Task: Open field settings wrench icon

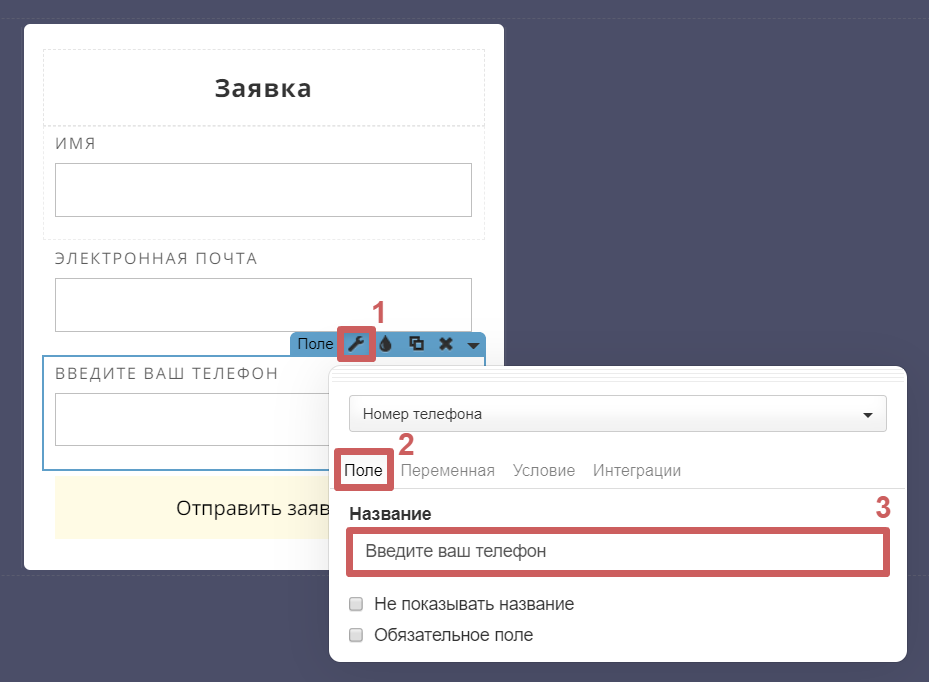Action: tap(356, 344)
